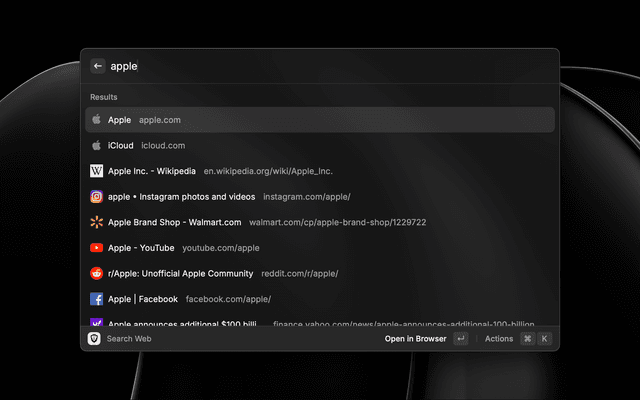Select the iCloud icloud.com result
This screenshot has height=400, width=640.
[320, 146]
